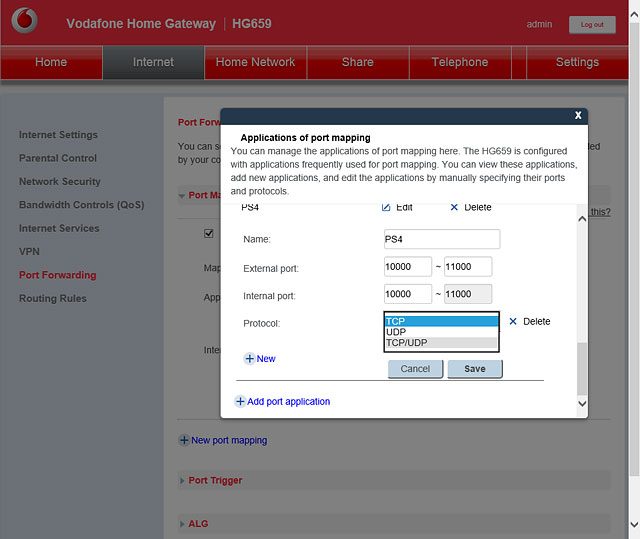Viewport: 640px width, 539px height.
Task: Open the Telephone tab
Action: (x=460, y=62)
